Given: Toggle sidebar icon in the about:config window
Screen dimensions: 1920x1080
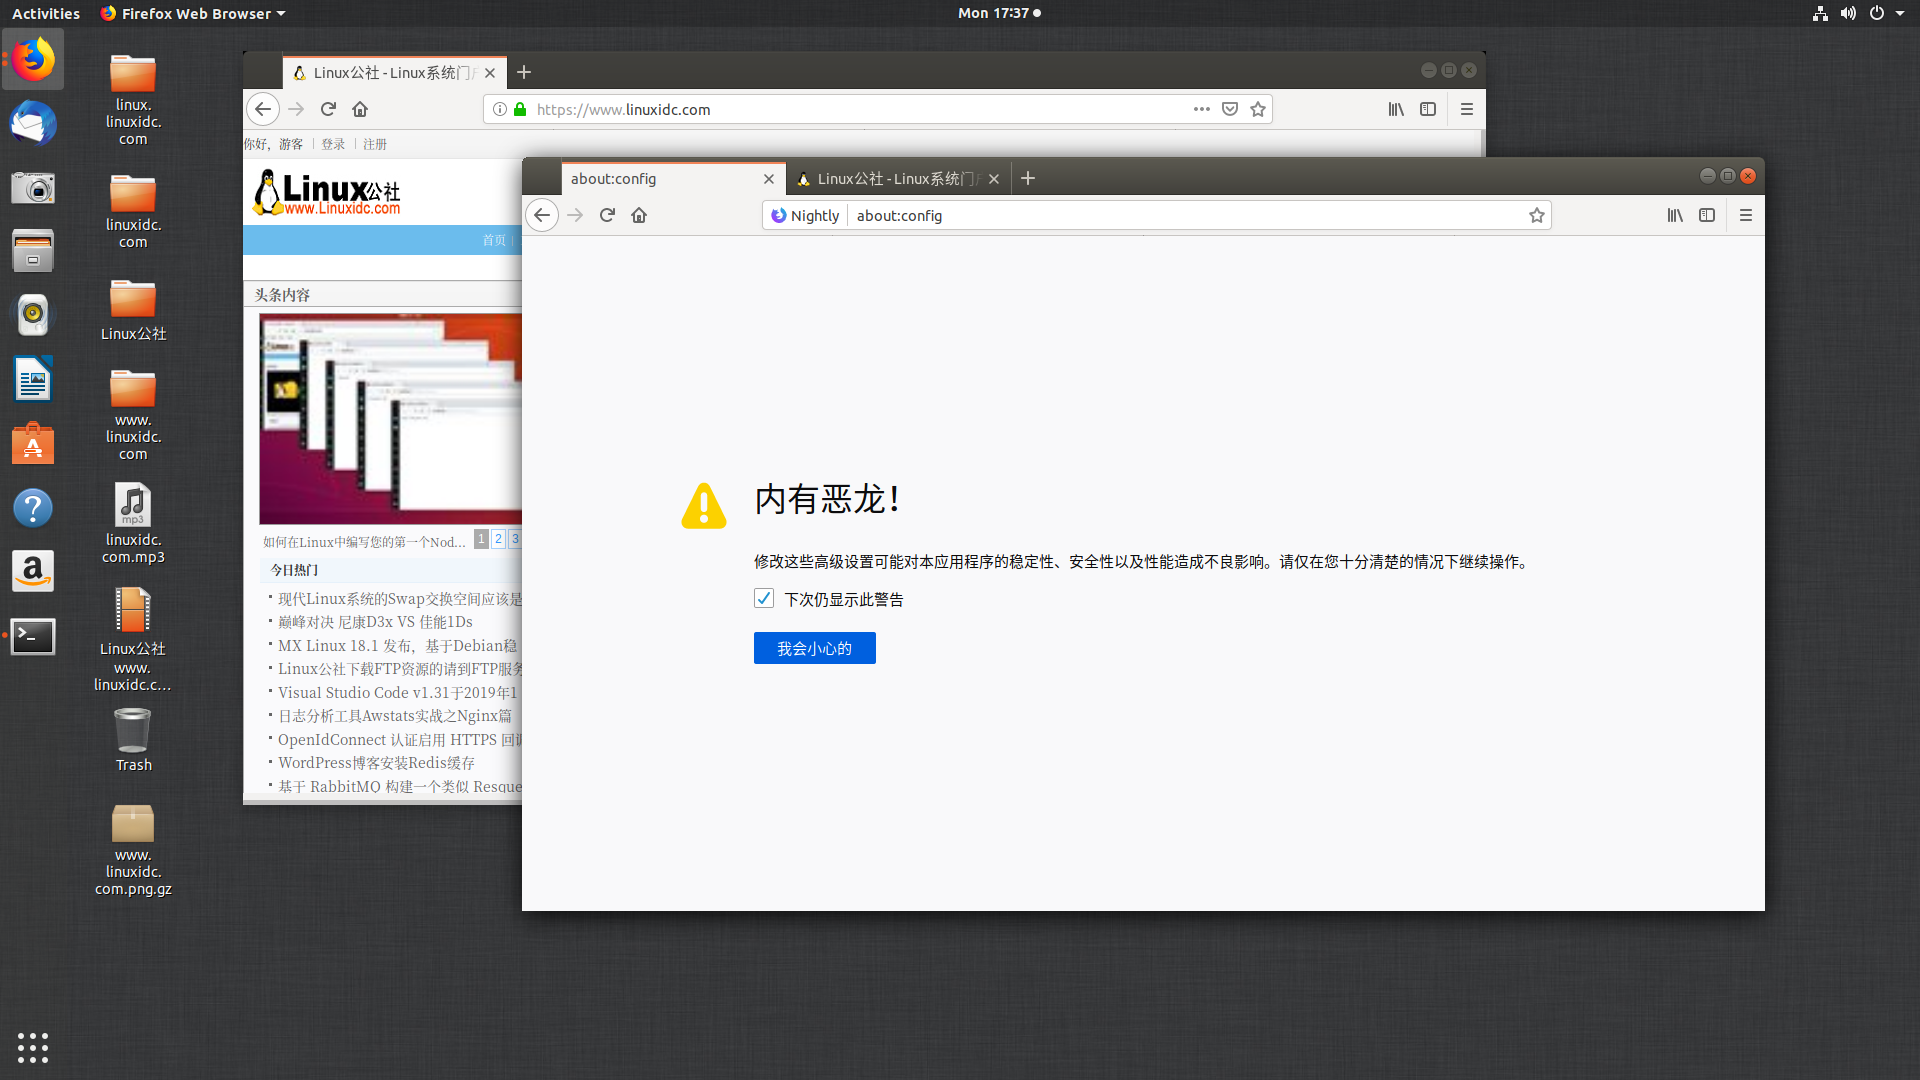Looking at the screenshot, I should (x=1707, y=215).
